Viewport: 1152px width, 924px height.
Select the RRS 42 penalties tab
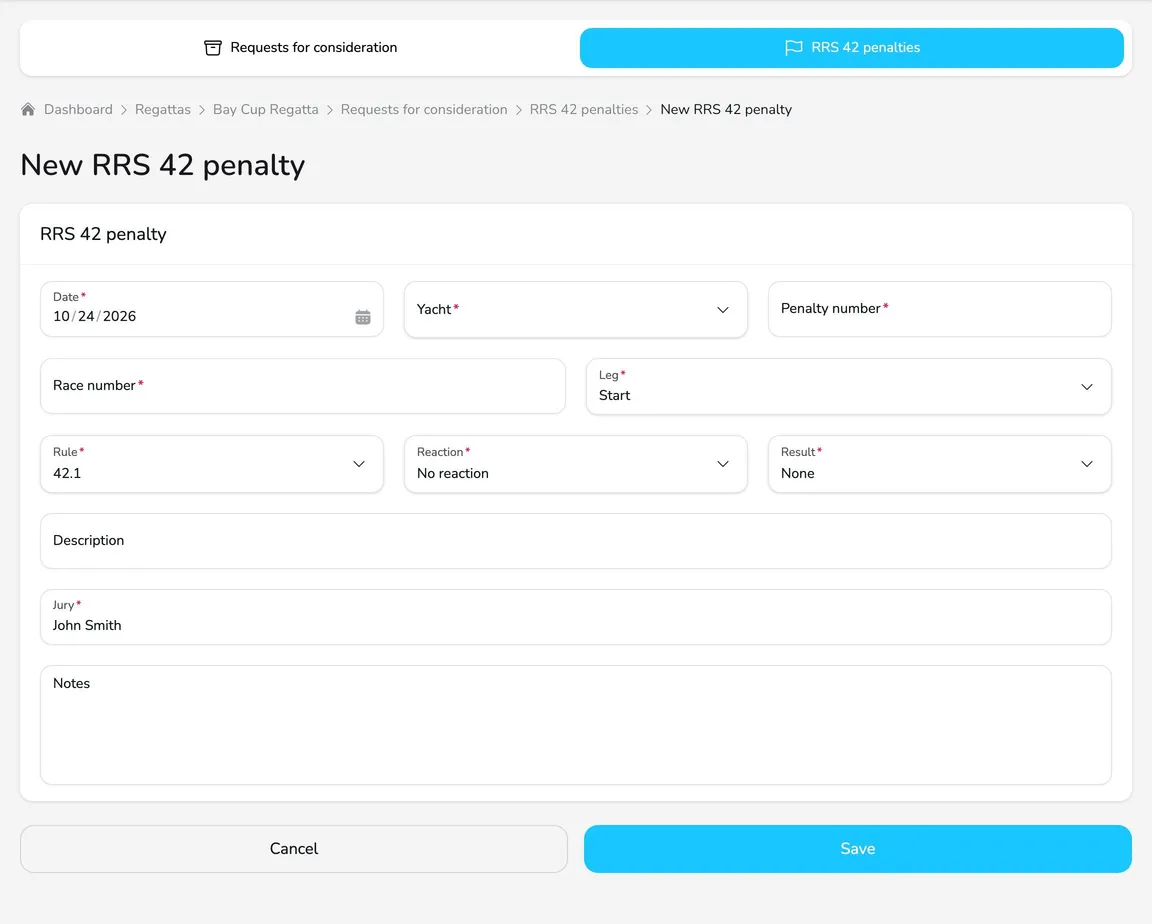pos(852,48)
